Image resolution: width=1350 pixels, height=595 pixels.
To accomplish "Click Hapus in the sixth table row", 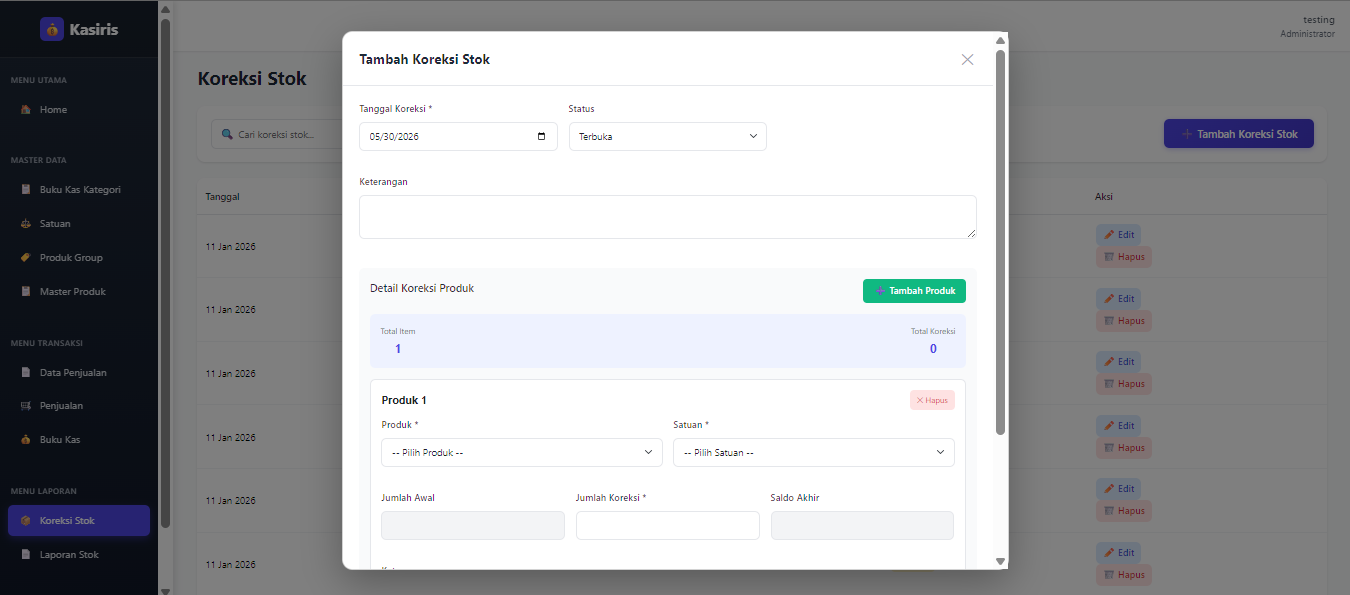I will [x=1124, y=575].
